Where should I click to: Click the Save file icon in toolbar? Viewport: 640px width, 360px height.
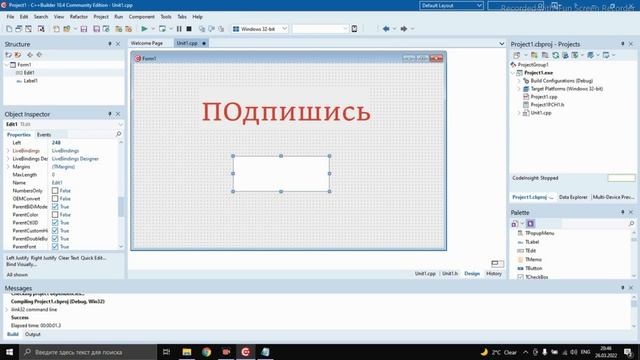click(x=84, y=29)
